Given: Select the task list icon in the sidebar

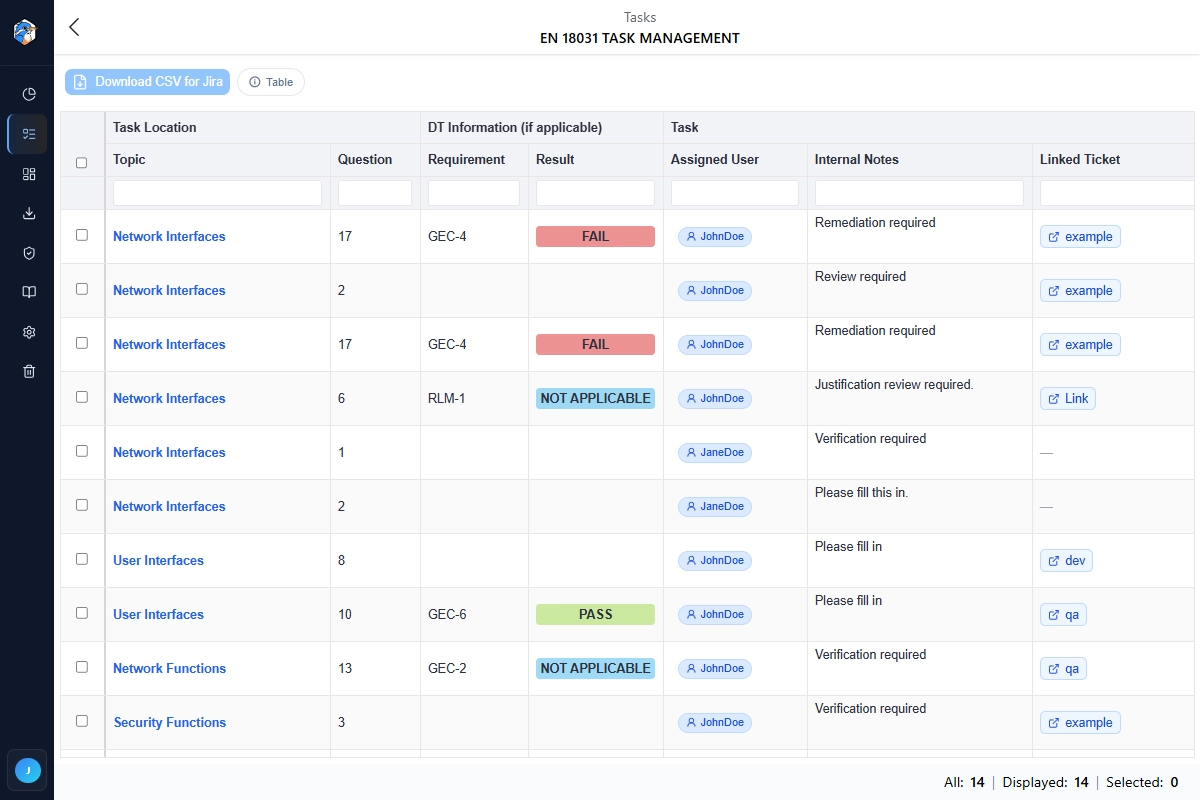Looking at the screenshot, I should point(28,133).
